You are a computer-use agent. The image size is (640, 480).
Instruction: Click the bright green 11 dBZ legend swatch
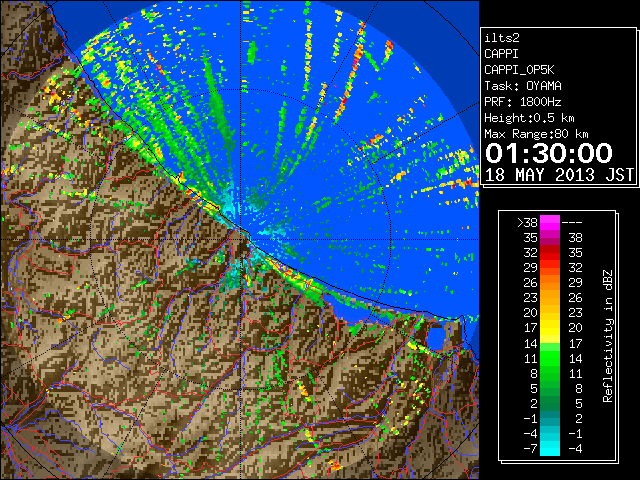[550, 358]
